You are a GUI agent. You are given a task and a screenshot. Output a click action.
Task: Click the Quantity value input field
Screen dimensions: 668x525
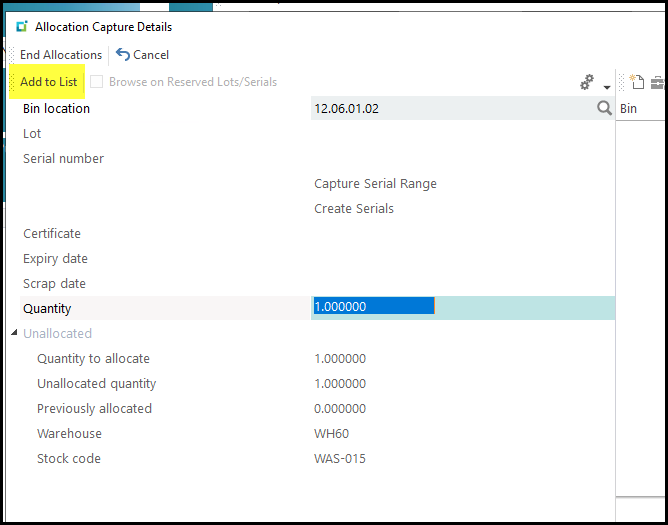click(x=372, y=308)
